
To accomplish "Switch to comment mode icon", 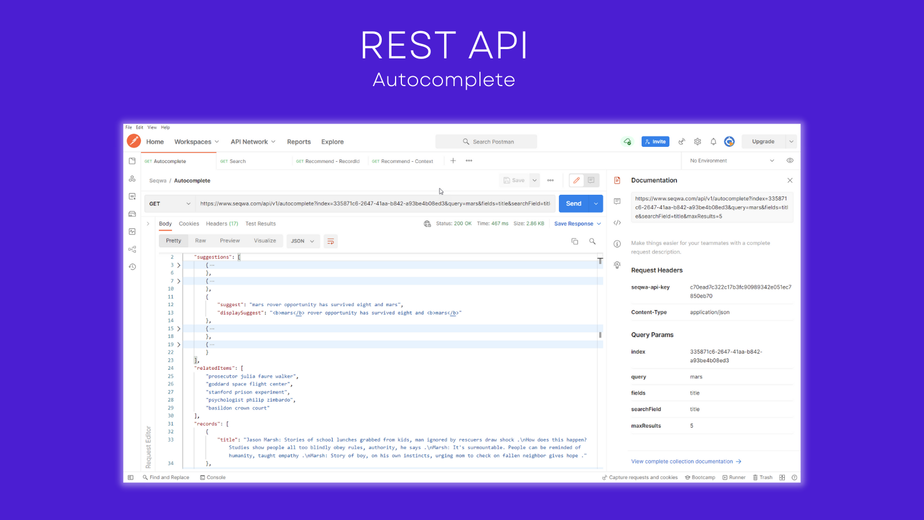I will point(591,180).
